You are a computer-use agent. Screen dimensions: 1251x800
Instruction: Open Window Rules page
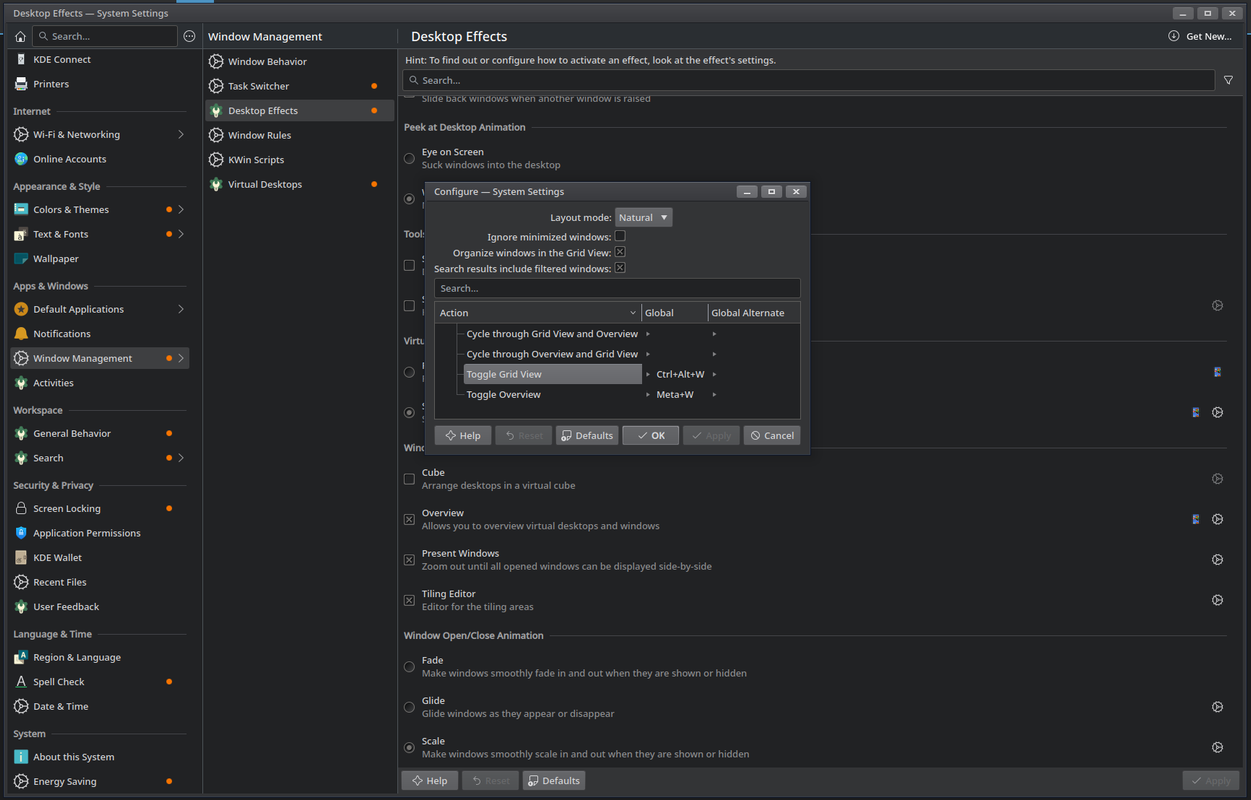(x=300, y=135)
